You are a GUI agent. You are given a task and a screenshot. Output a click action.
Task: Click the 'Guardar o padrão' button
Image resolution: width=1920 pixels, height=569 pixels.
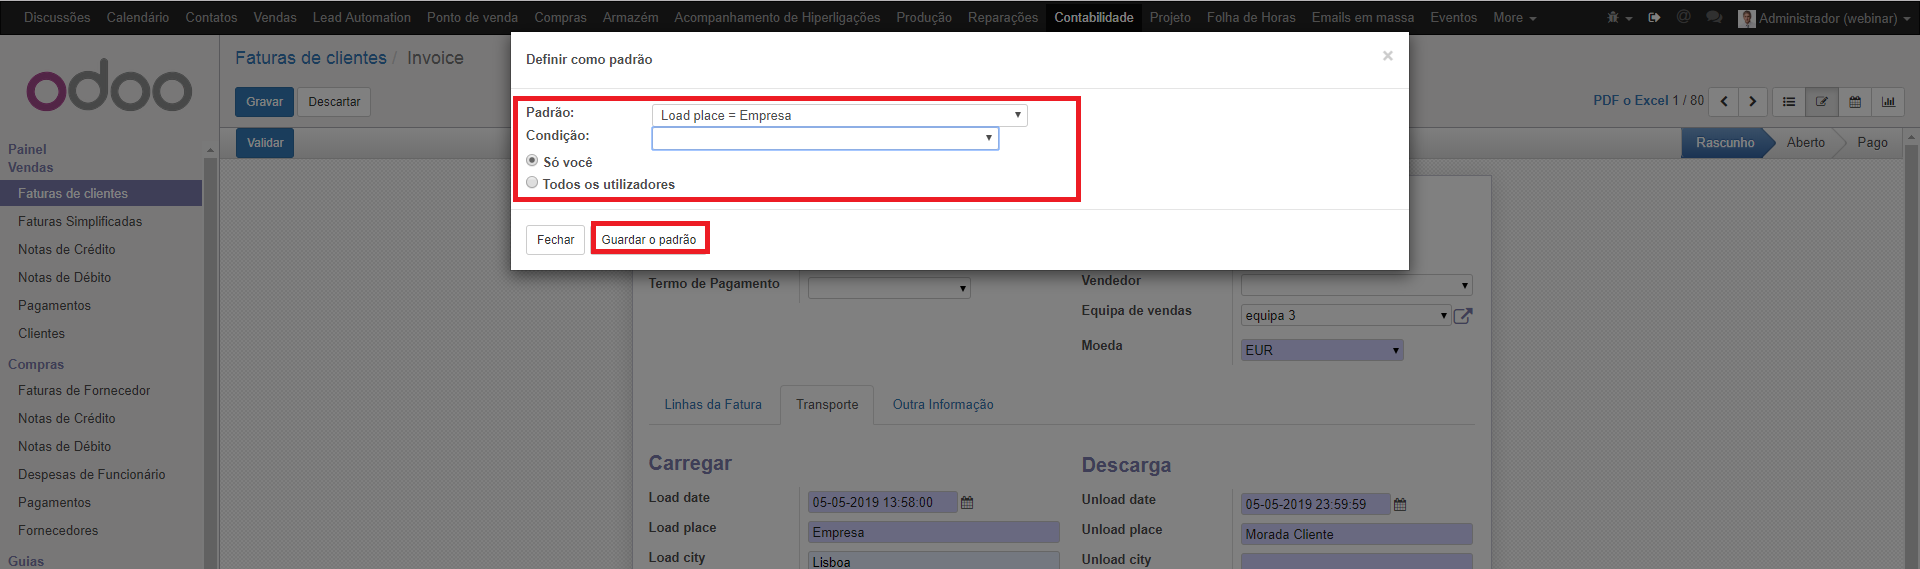(x=649, y=240)
